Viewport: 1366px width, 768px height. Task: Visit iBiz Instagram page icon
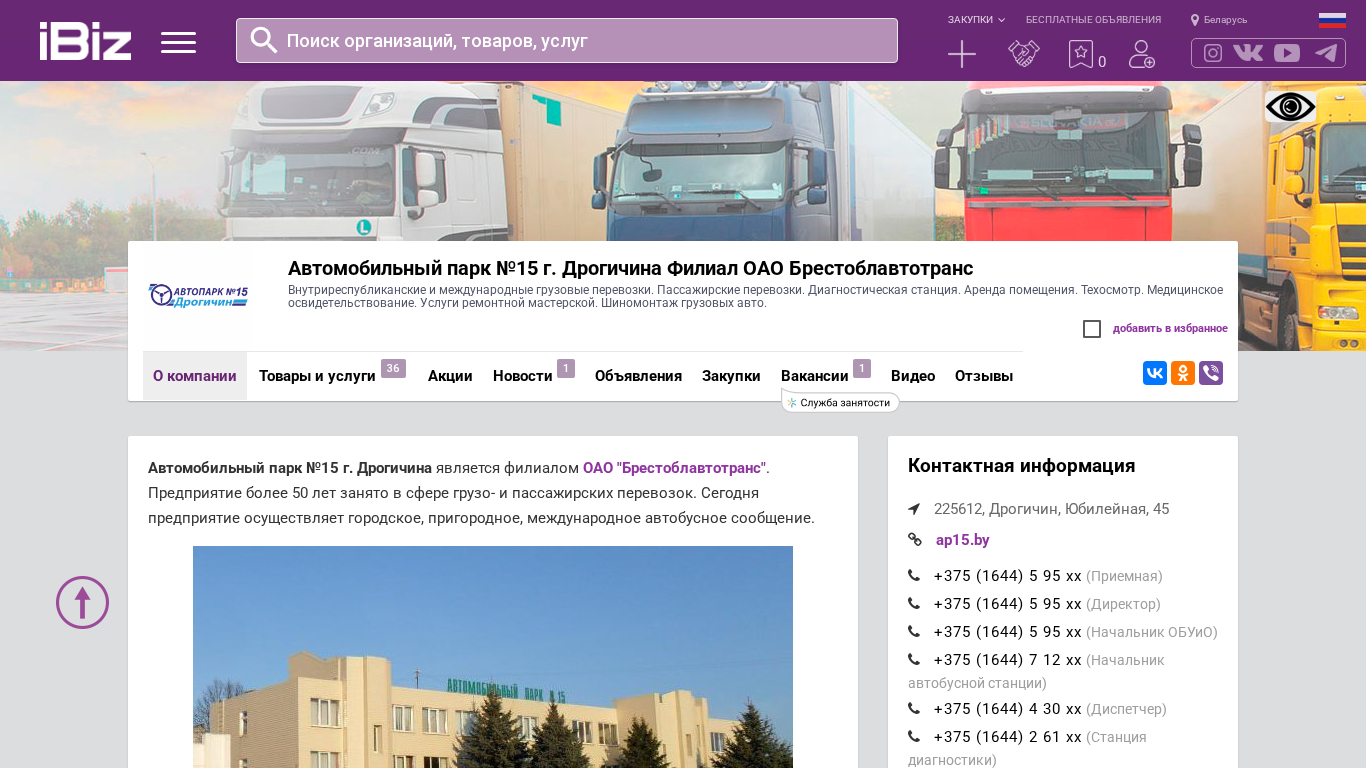point(1213,53)
